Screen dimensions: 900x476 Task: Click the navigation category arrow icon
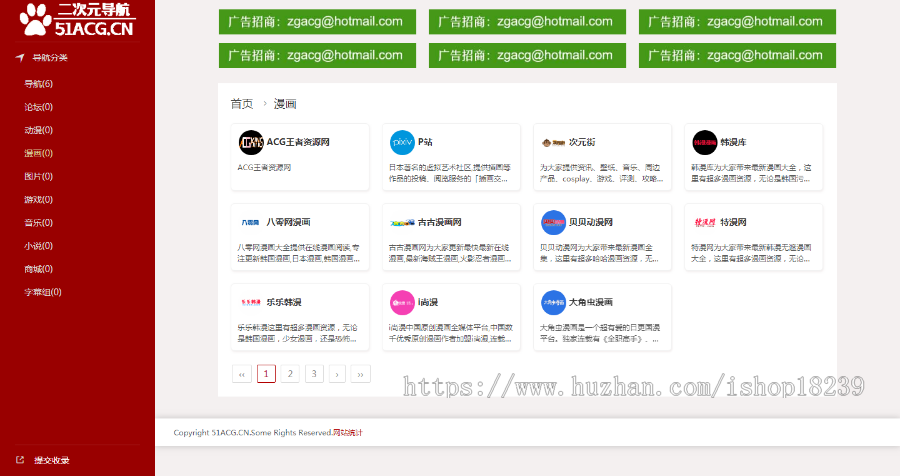pyautogui.click(x=20, y=57)
